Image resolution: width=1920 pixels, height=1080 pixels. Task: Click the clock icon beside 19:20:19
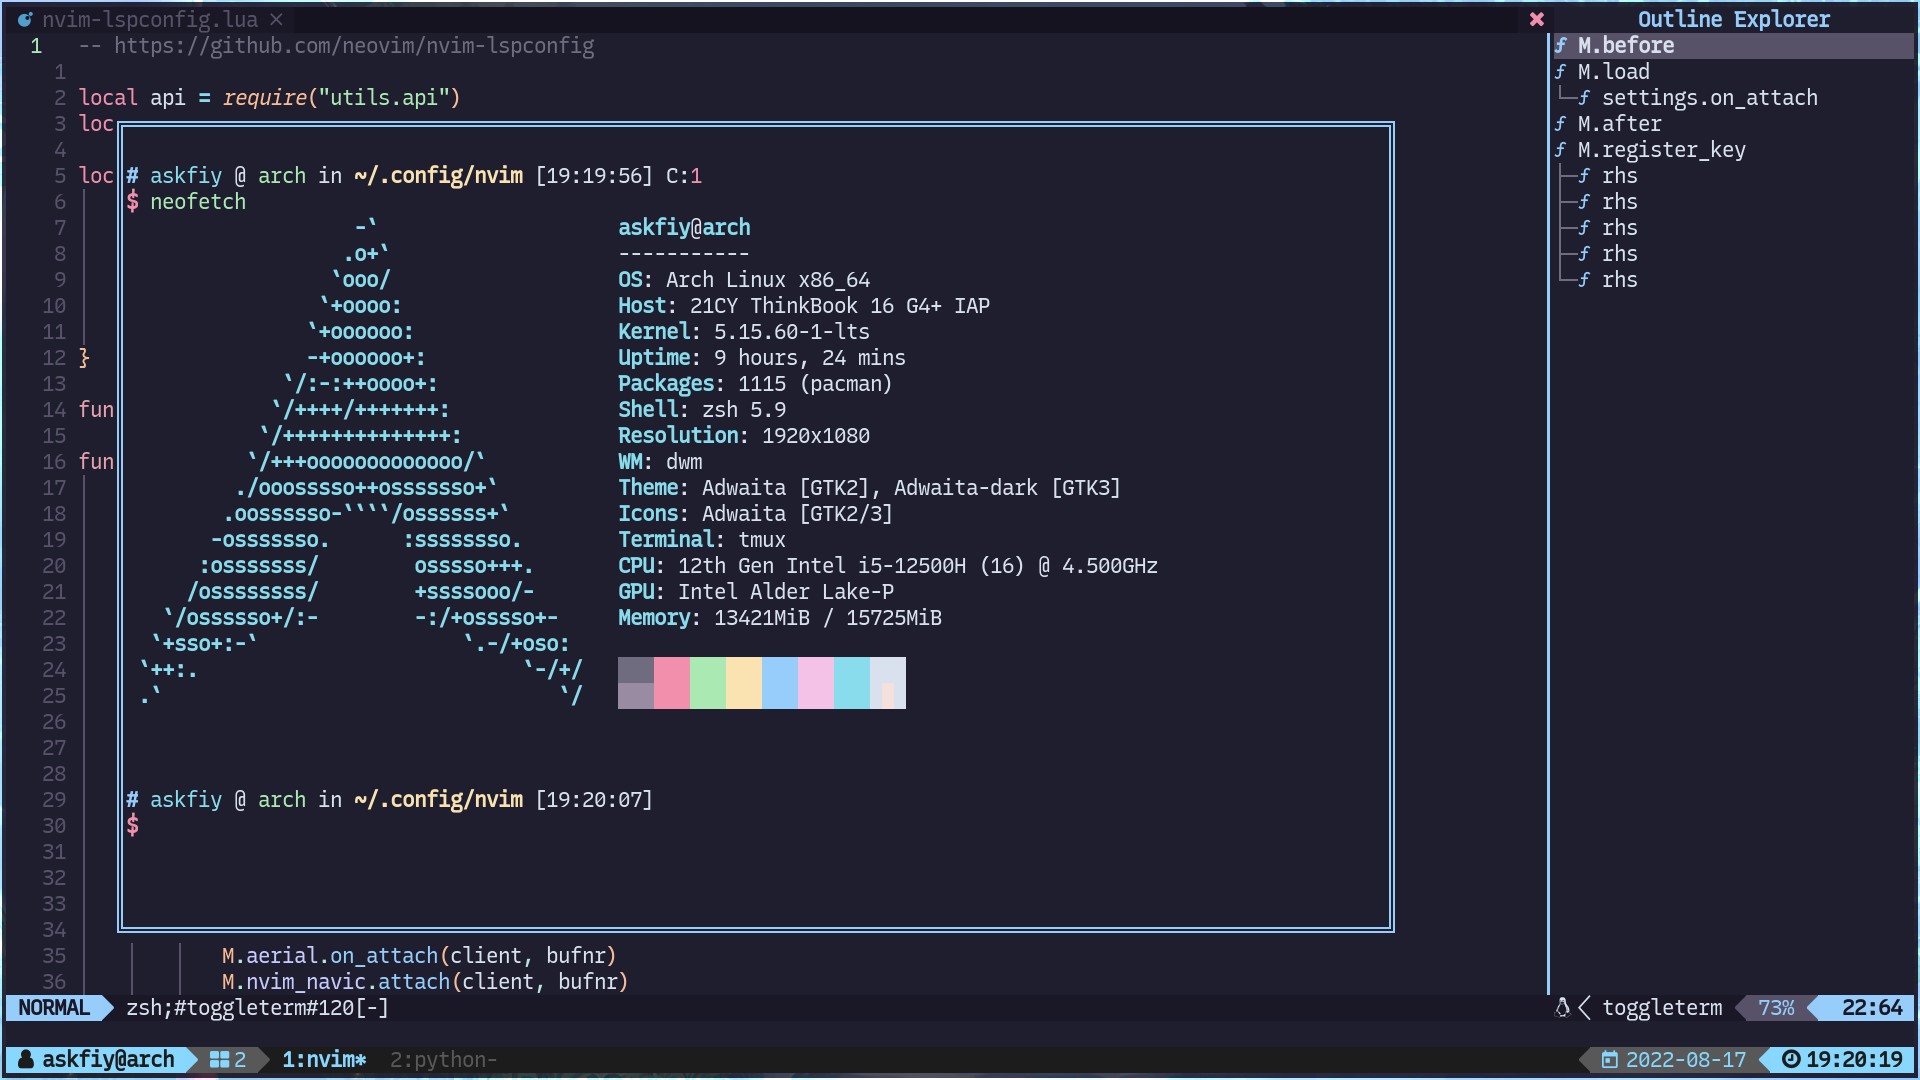pos(1791,1060)
